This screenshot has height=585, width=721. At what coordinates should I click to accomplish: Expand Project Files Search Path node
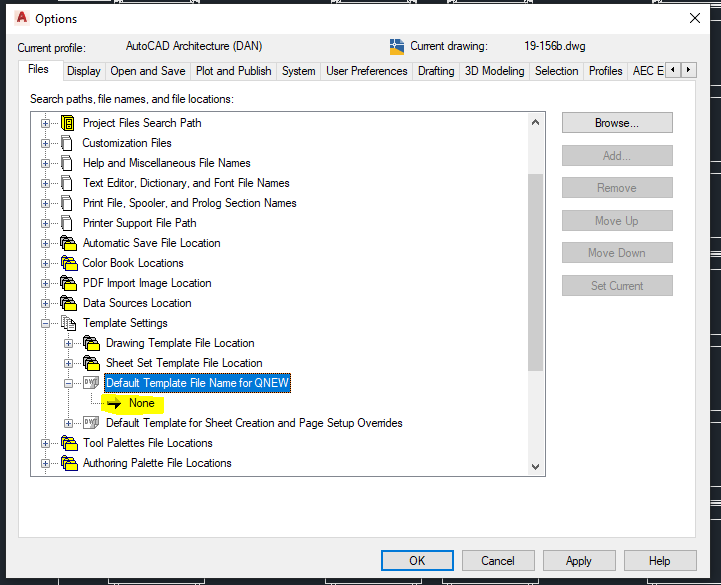click(45, 123)
